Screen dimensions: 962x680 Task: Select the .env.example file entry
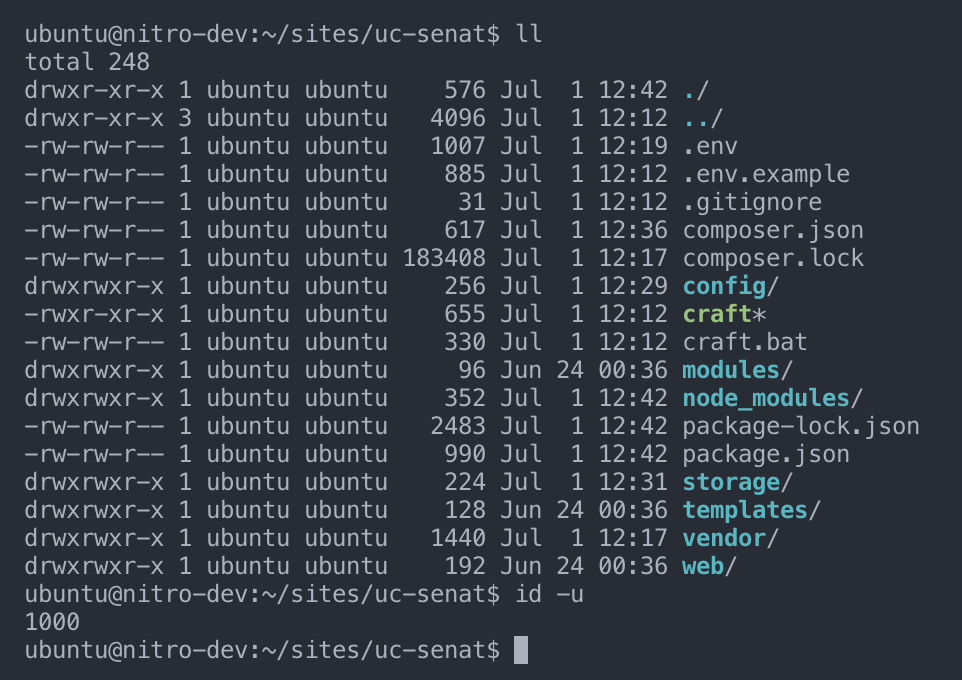pos(765,174)
